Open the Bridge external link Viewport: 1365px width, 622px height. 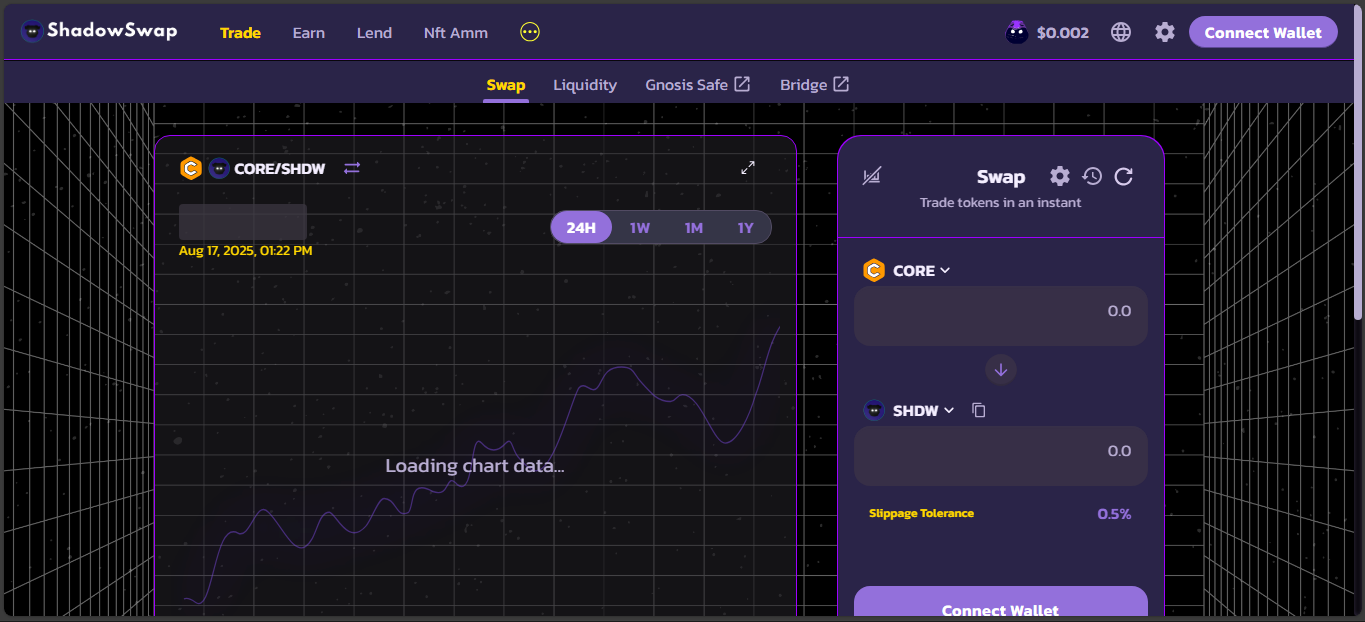[x=814, y=85]
